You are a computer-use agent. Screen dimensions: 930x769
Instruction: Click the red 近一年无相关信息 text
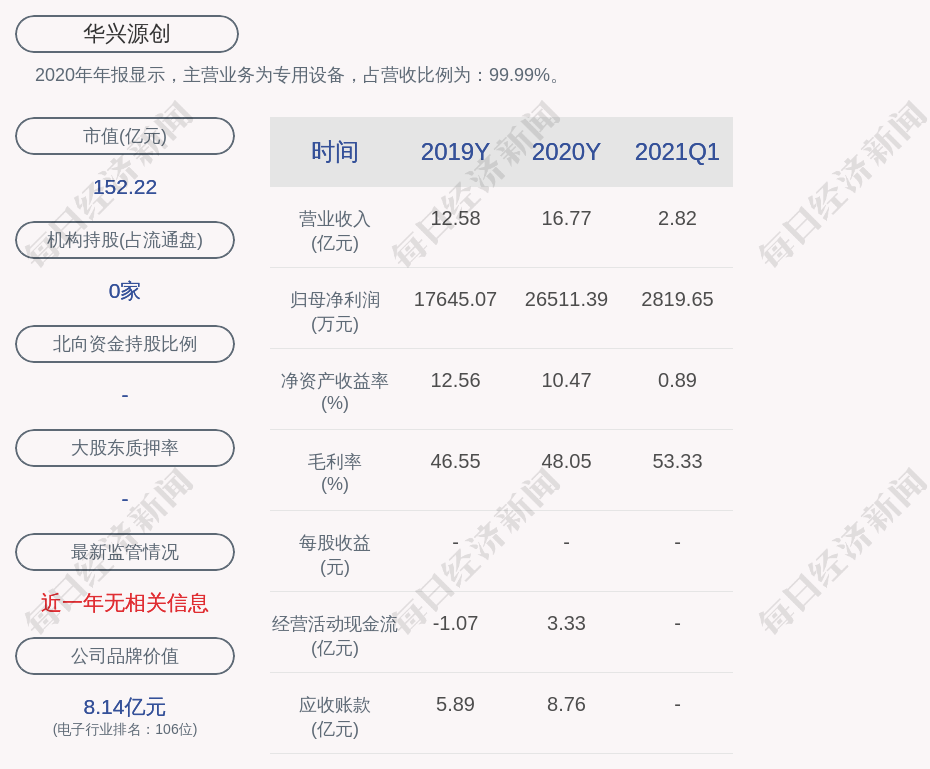[125, 603]
